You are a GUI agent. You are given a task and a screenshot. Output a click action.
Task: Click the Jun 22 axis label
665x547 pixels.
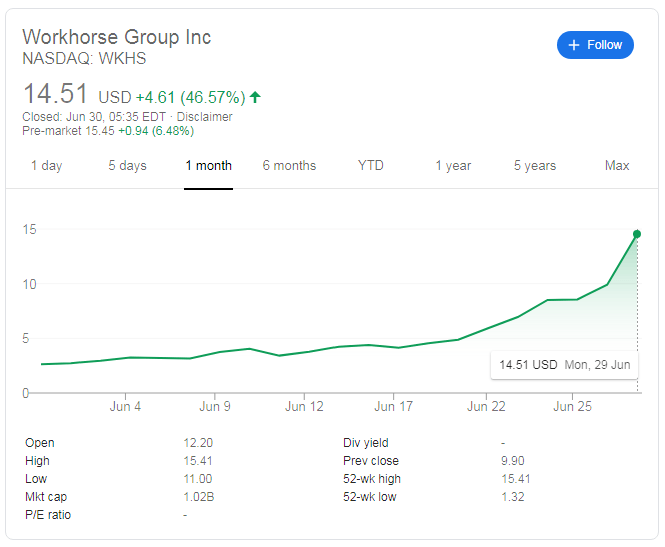pyautogui.click(x=486, y=407)
